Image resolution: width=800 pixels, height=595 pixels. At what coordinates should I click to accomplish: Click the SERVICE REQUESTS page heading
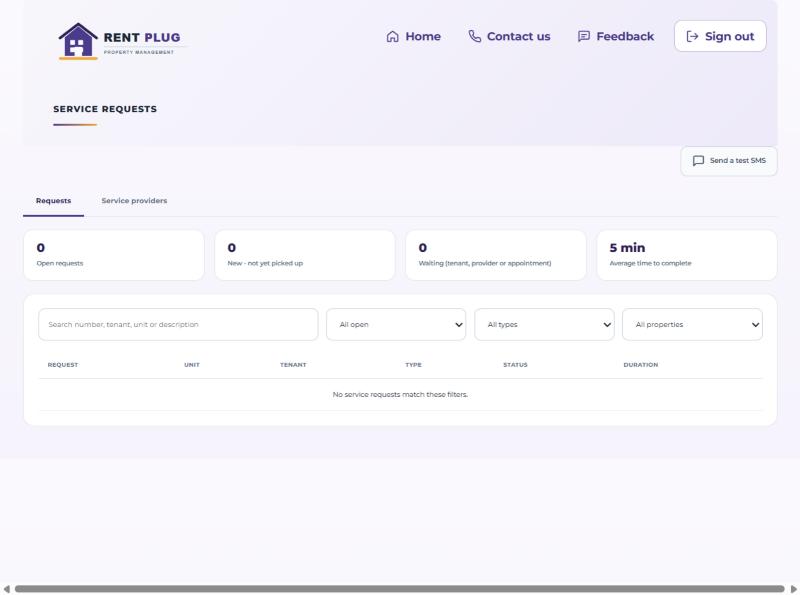[105, 109]
